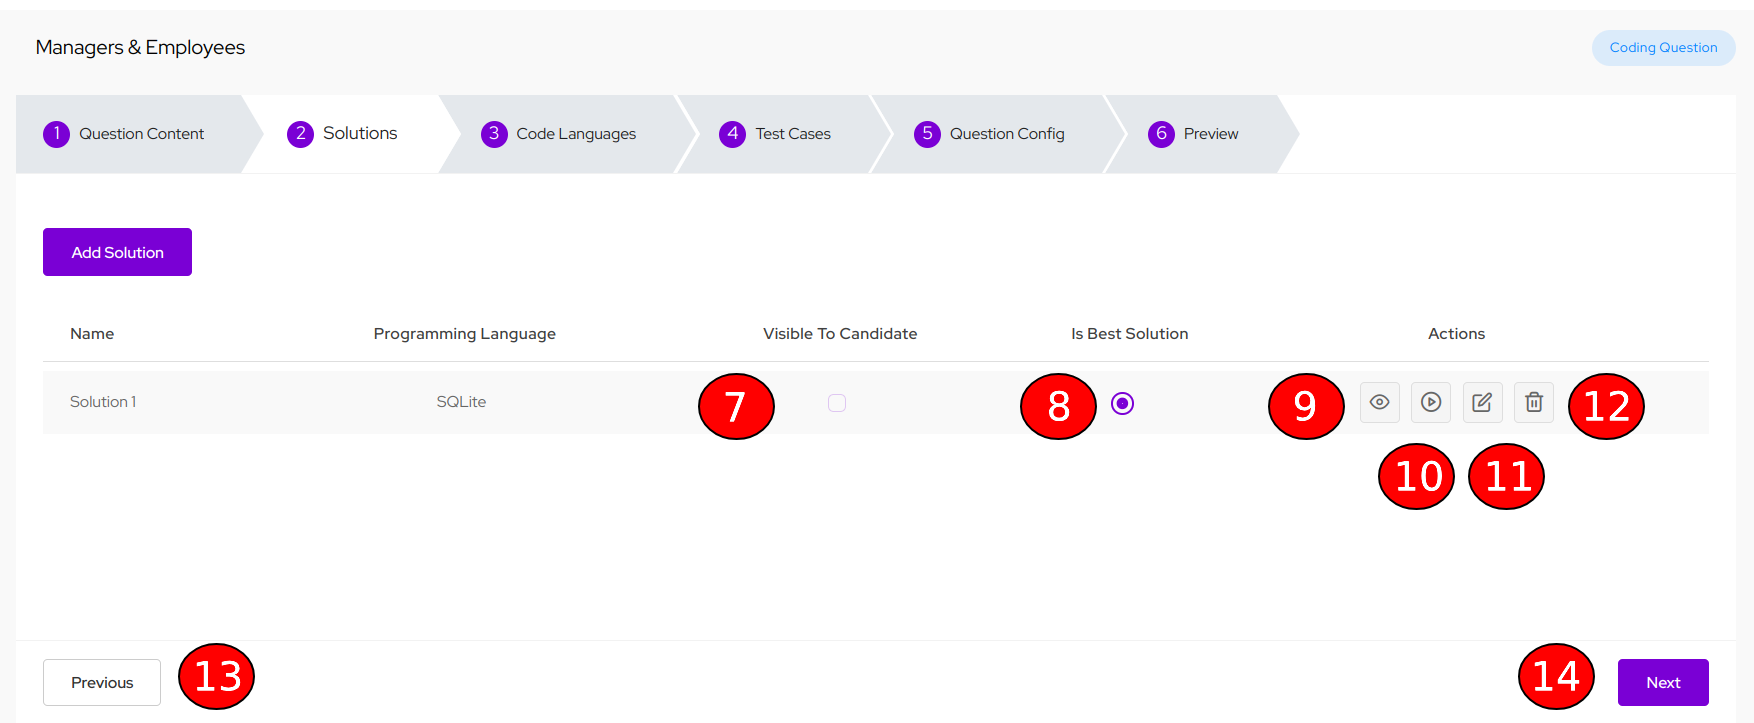Click the Actions column header
Screen dimensions: 1754x723
click(1456, 334)
